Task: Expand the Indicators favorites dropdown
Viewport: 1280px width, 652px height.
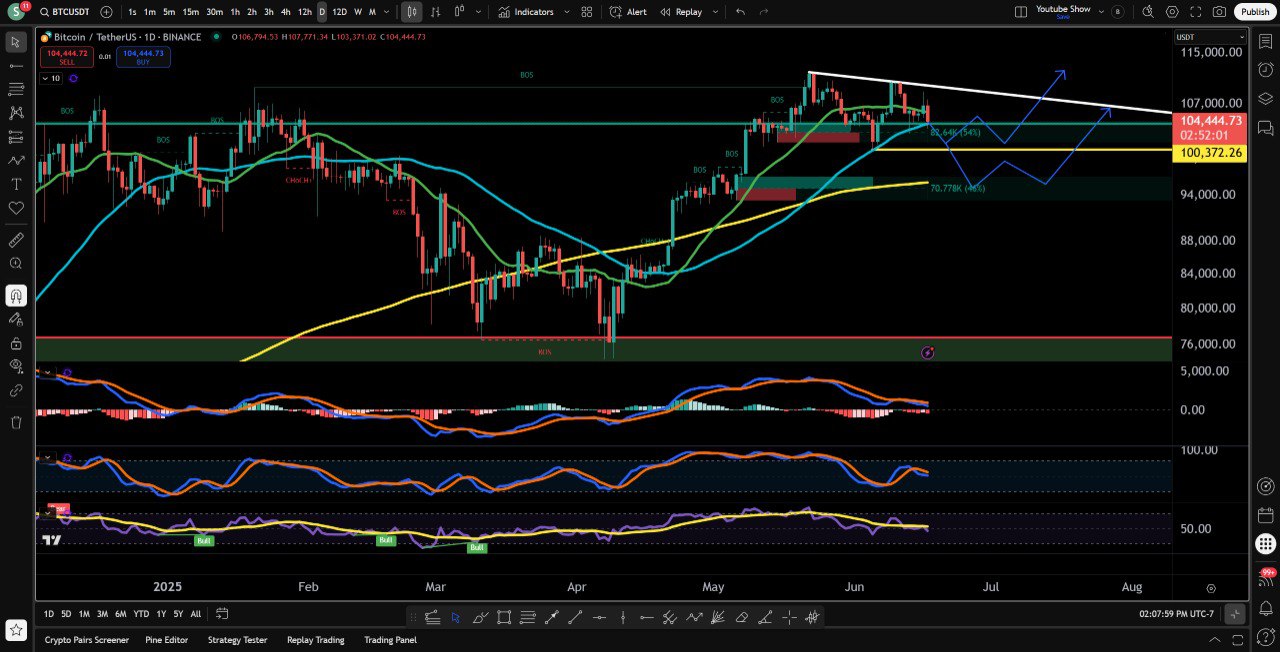Action: (x=567, y=12)
